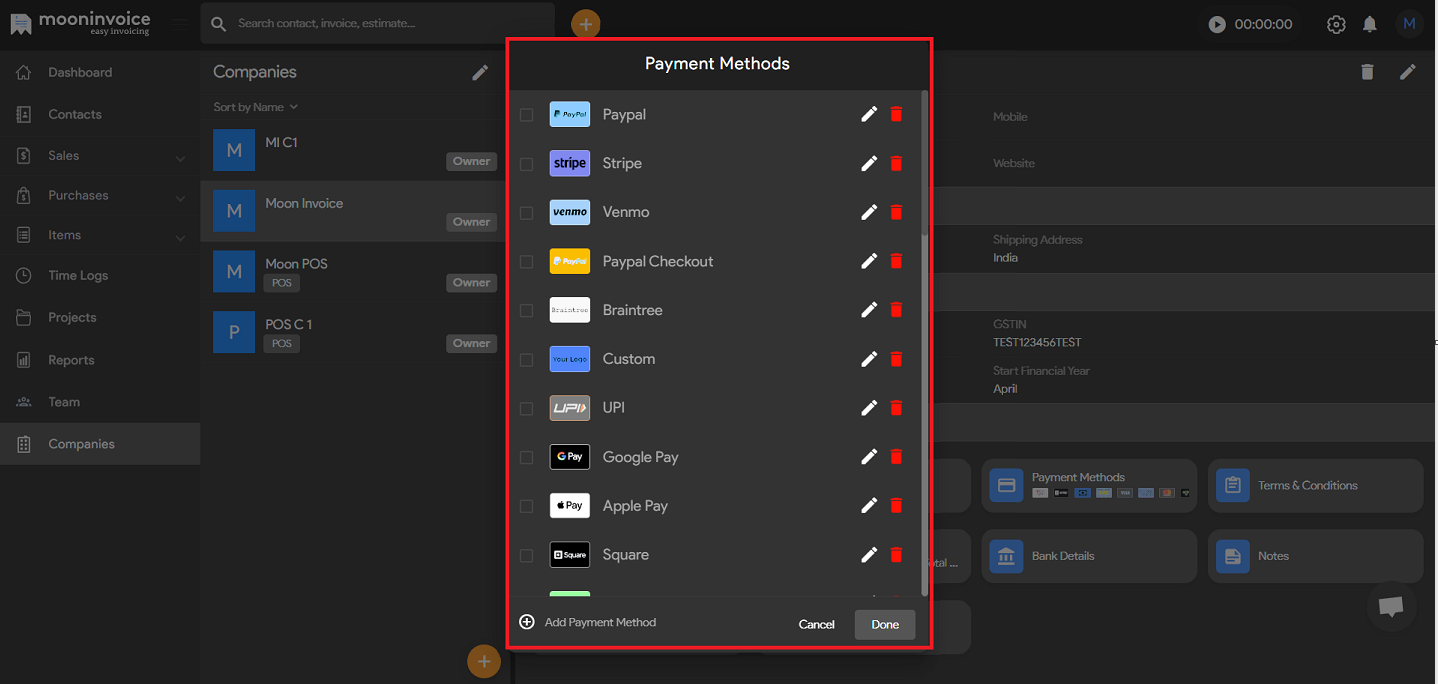Screen dimensions: 1438x684
Task: Delete the UPI payment method
Action: pos(896,408)
